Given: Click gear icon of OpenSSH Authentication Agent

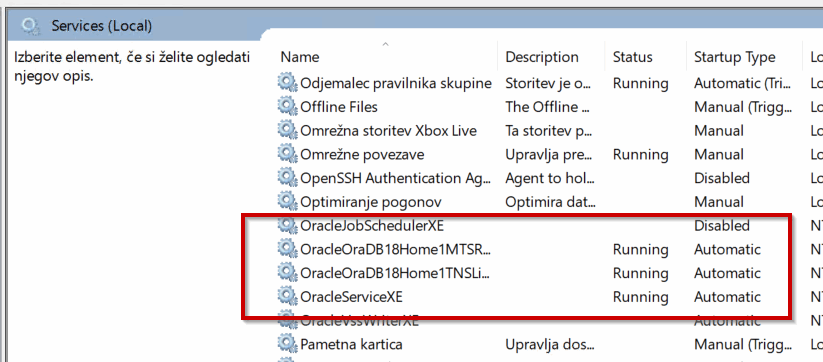Looking at the screenshot, I should (x=287, y=178).
